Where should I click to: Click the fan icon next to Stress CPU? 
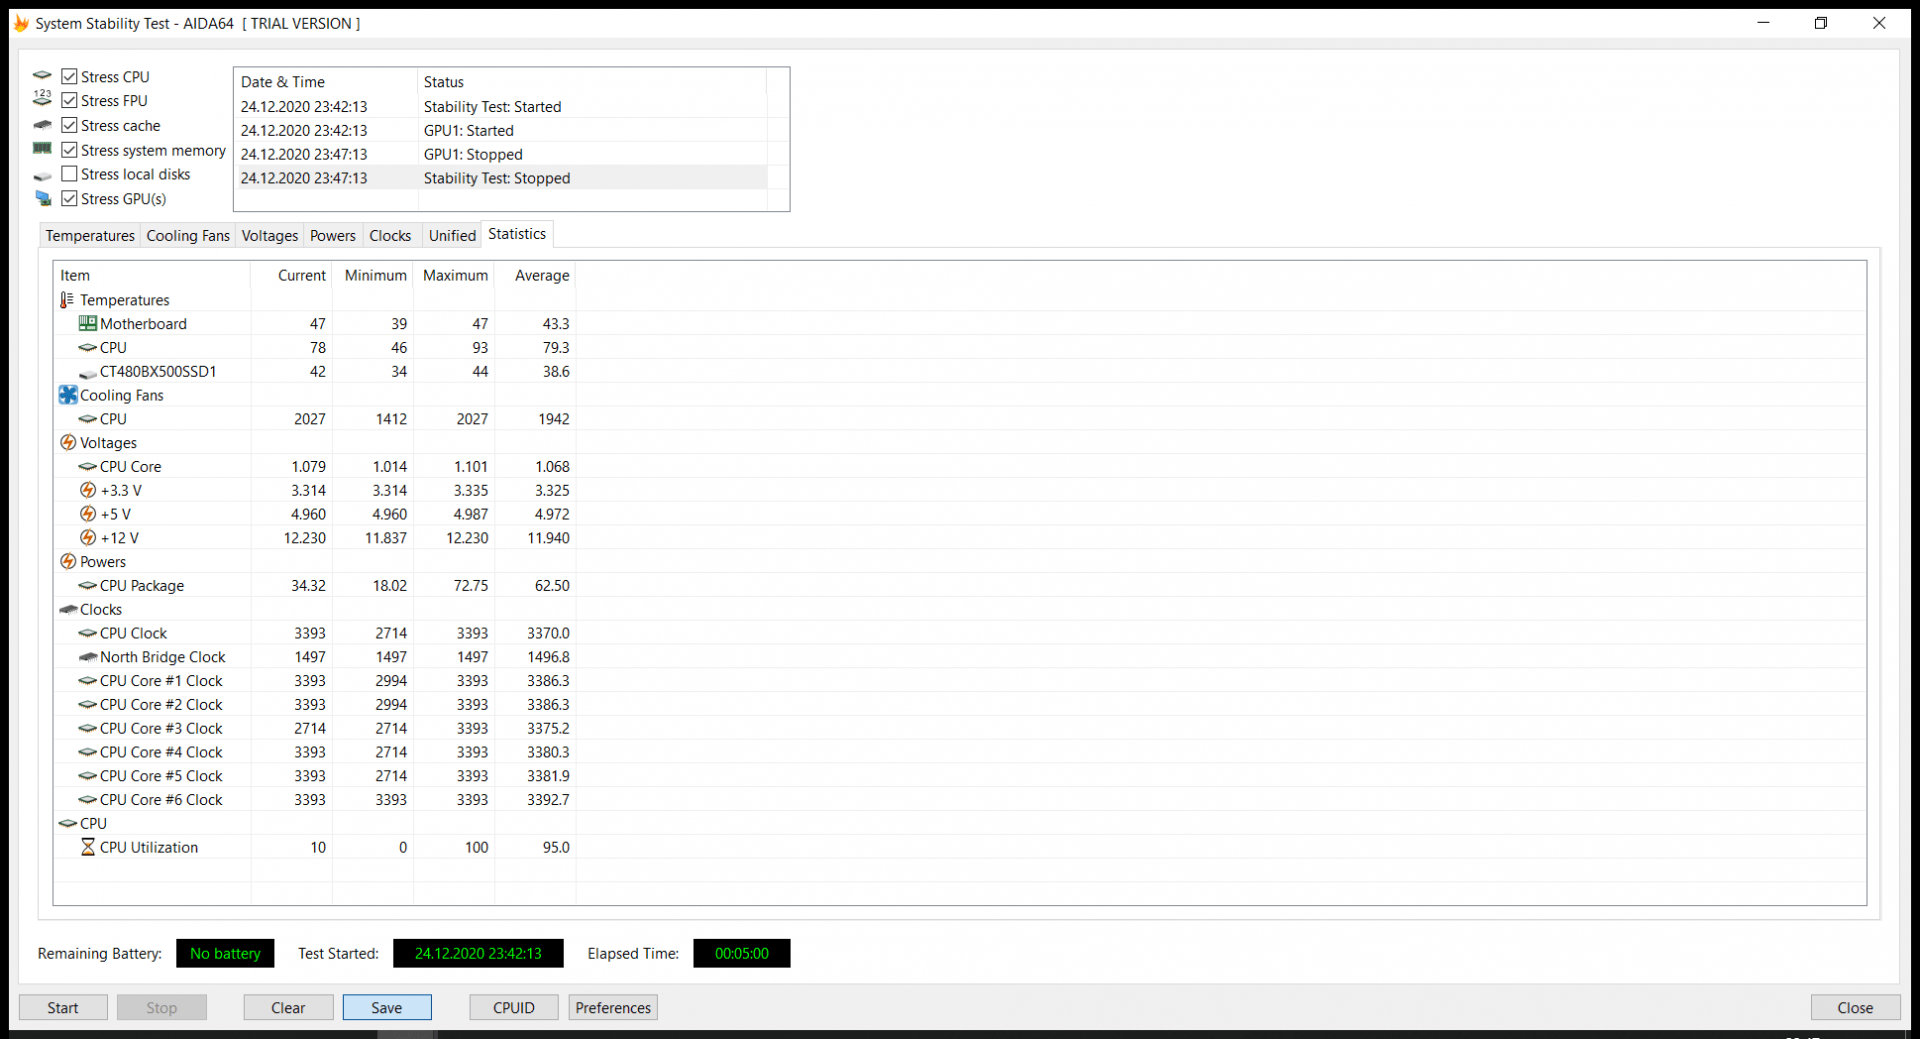pyautogui.click(x=42, y=75)
